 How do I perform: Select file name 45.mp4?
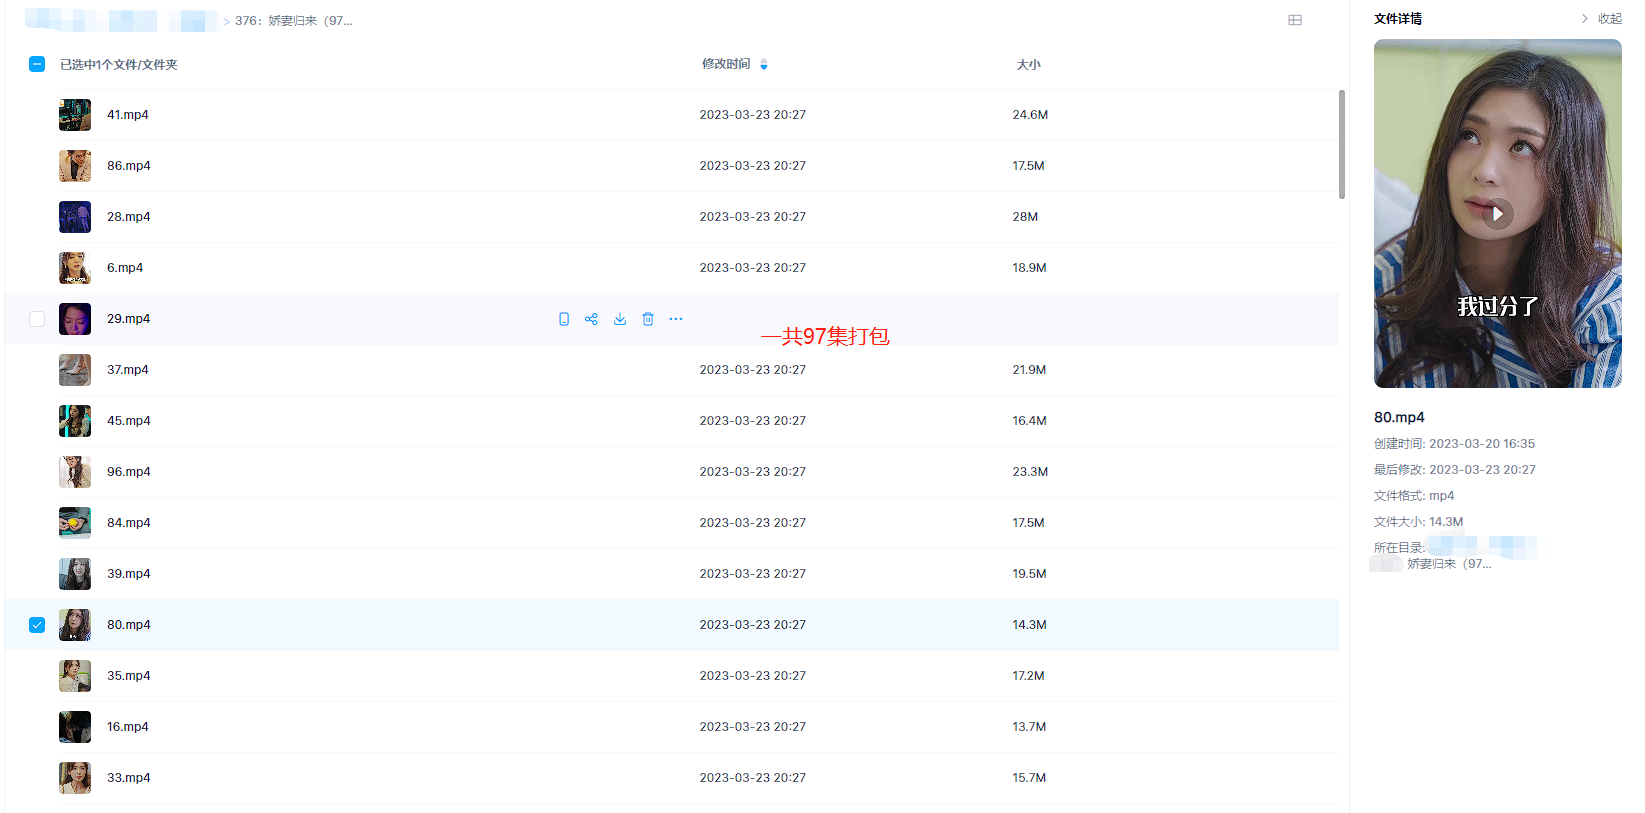129,421
